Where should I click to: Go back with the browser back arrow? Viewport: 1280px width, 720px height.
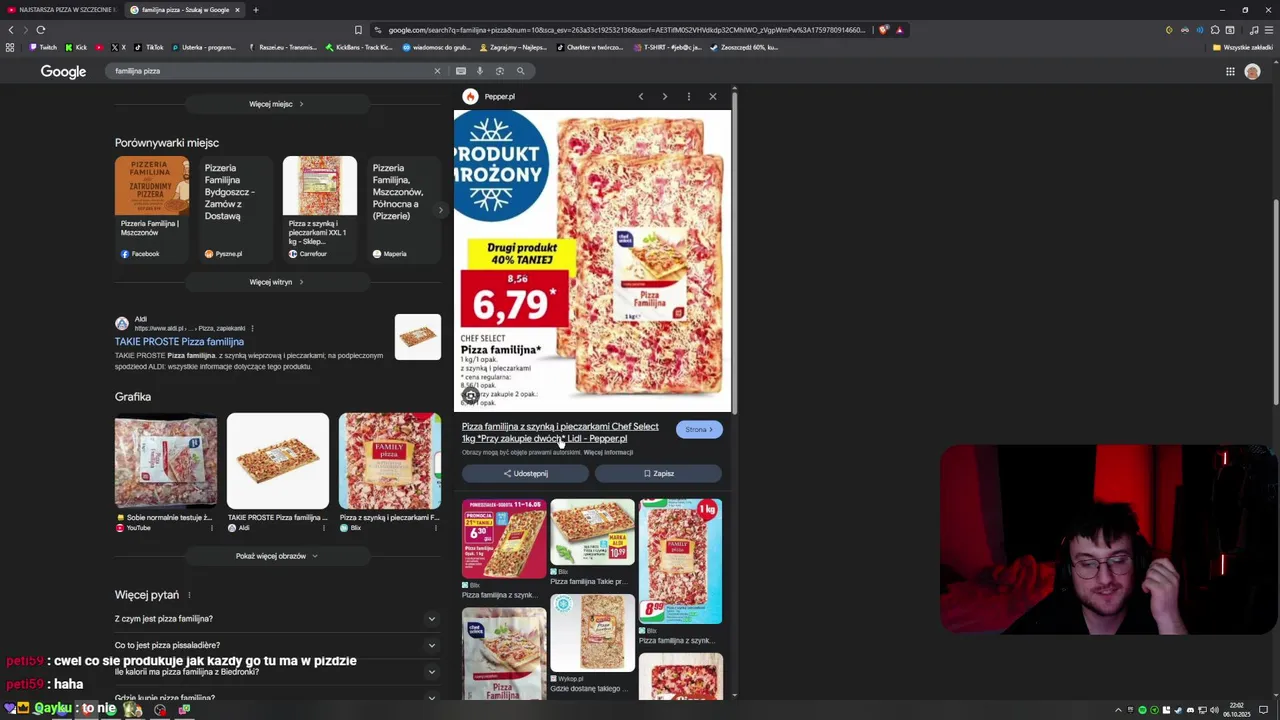[11, 30]
